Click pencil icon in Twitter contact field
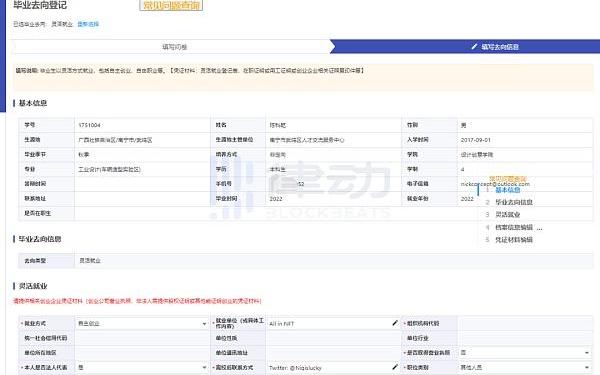Image resolution: width=600 pixels, height=375 pixels. [395, 367]
